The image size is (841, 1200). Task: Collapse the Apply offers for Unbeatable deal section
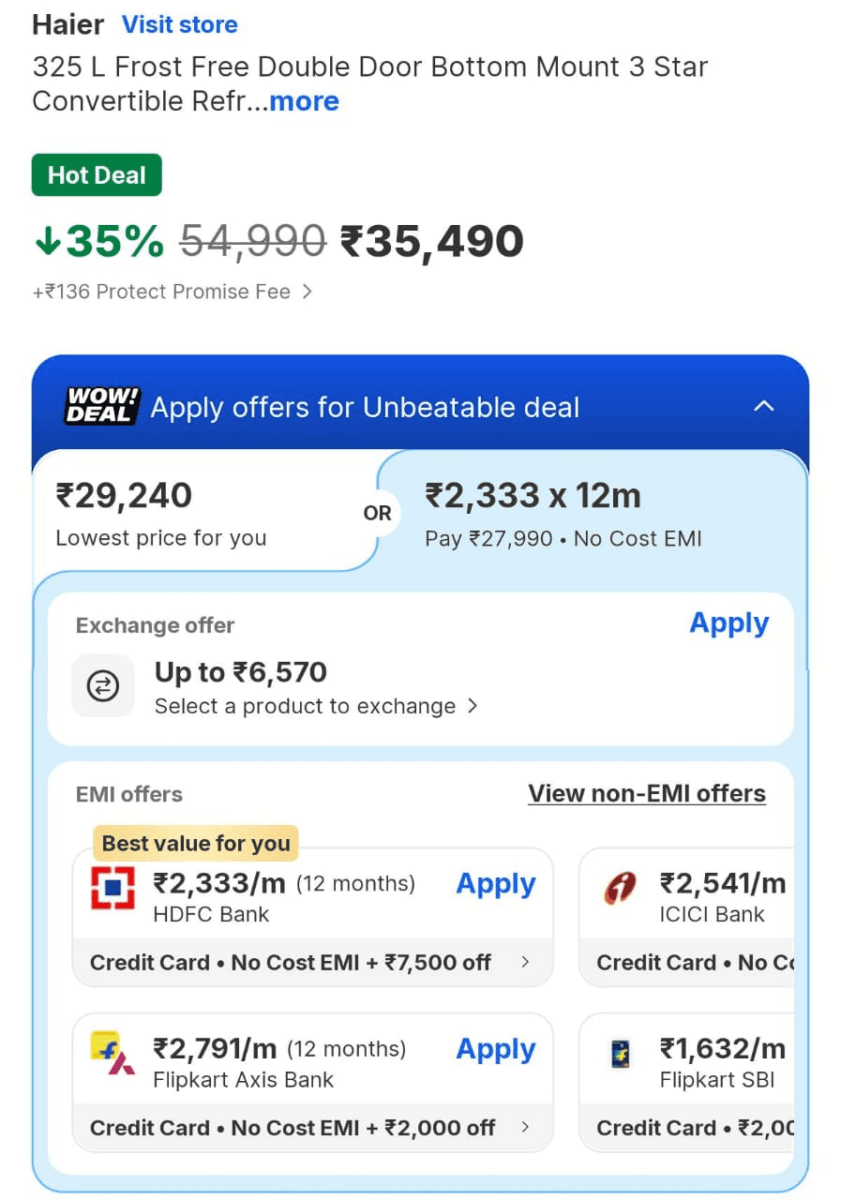[764, 406]
